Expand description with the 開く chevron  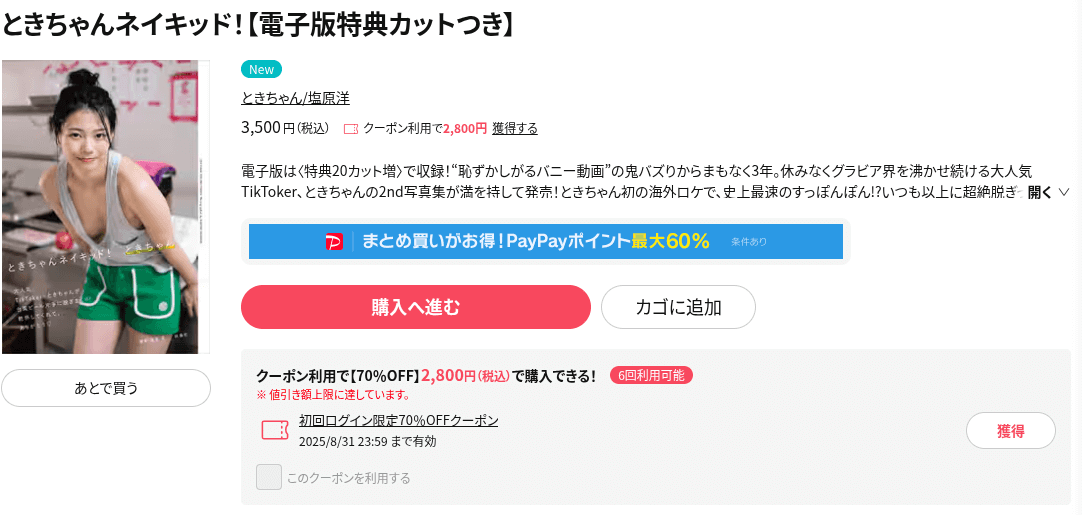pos(1063,192)
